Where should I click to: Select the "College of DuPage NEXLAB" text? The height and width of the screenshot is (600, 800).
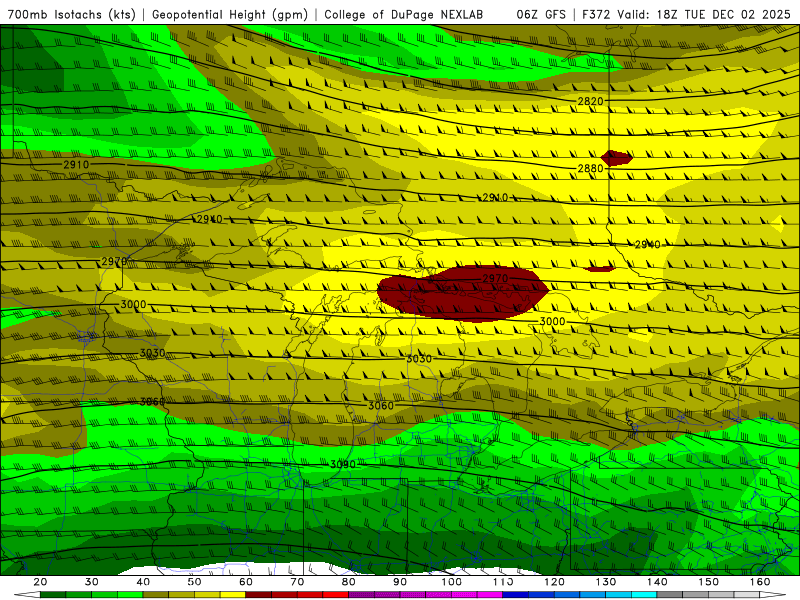point(404,14)
